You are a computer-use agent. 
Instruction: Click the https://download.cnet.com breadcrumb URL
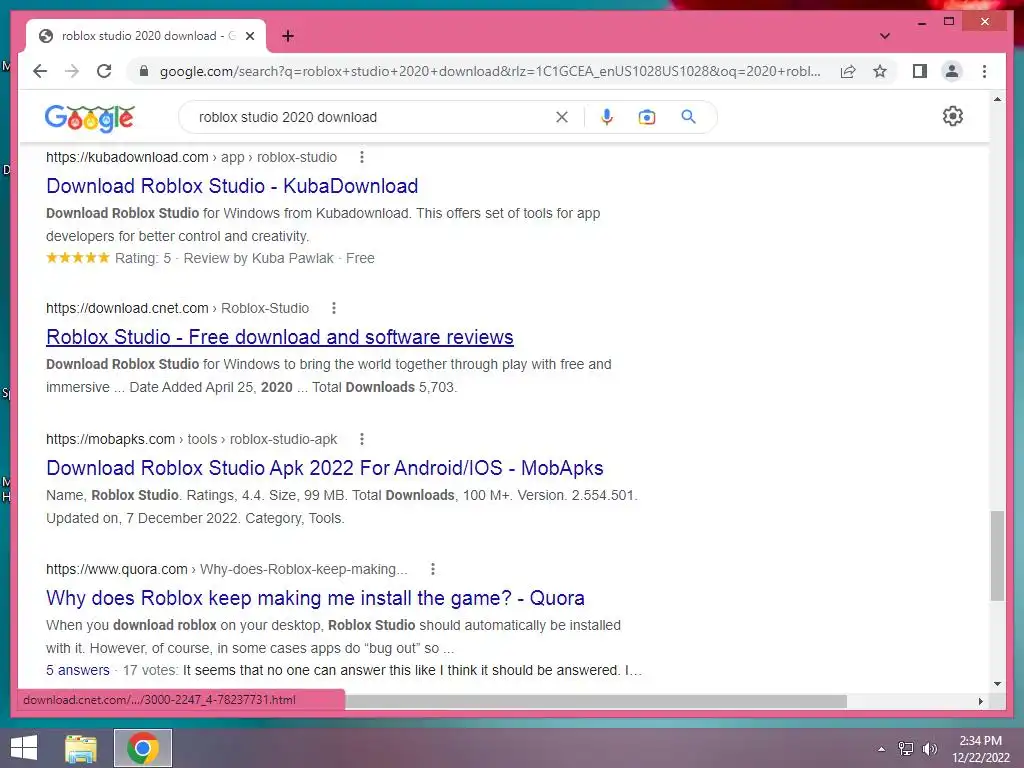(127, 308)
